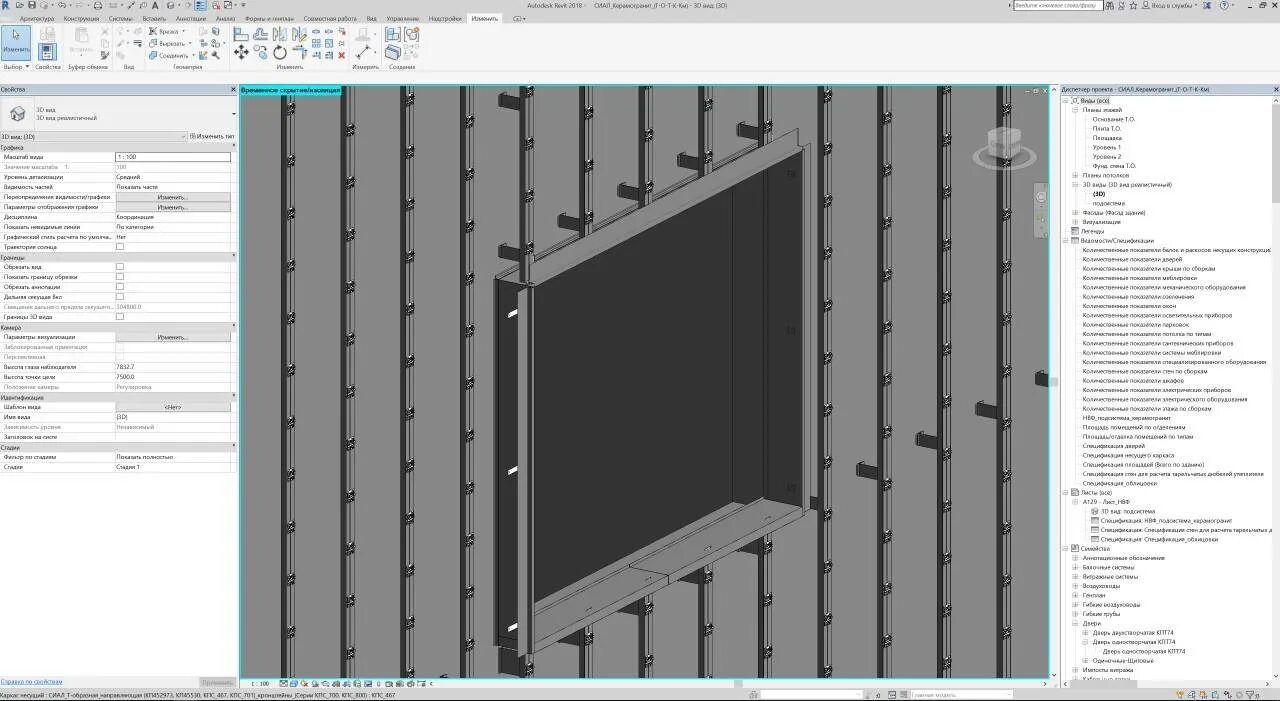This screenshot has width=1280, height=701.
Task: Select the Offset tool in Изменить panel
Action: (260, 34)
